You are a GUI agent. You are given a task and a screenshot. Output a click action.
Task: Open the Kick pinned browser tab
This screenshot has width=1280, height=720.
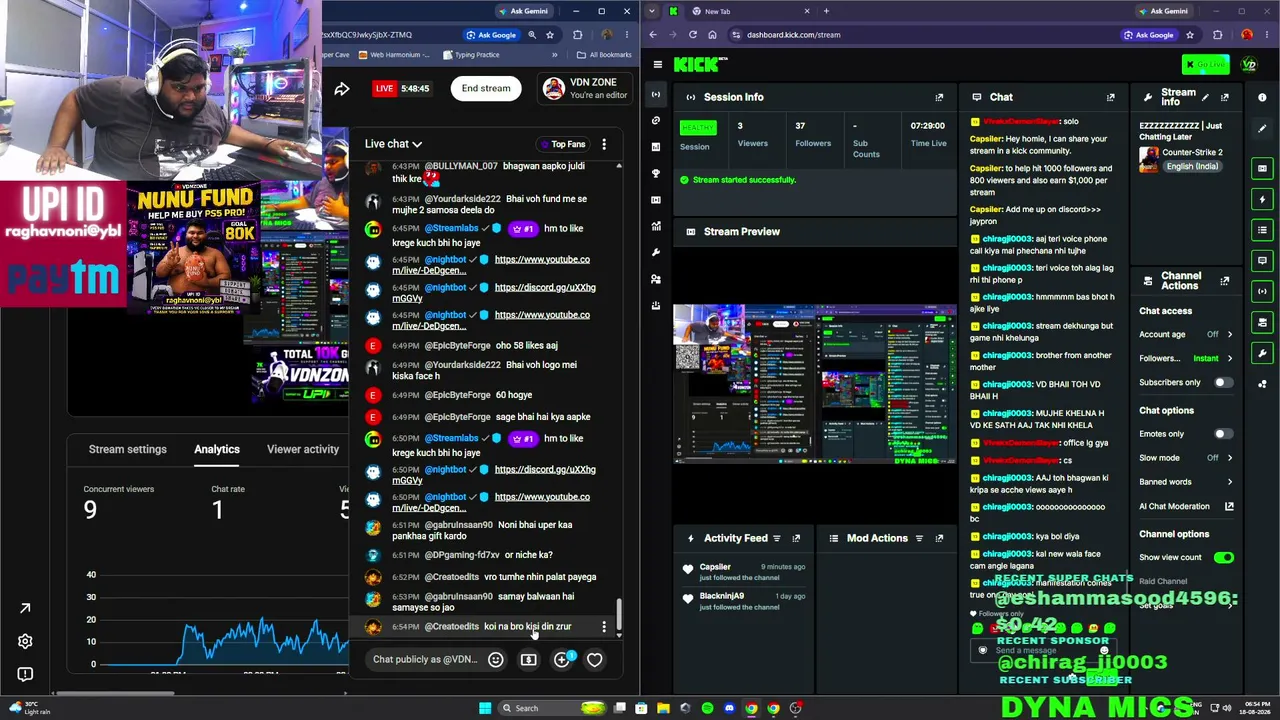673,11
